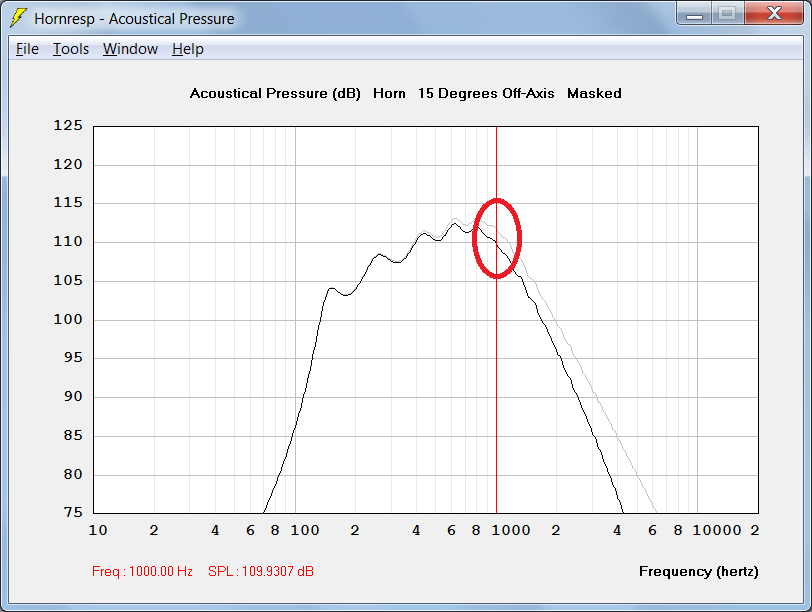Screen dimensions: 812x612
Task: Click the window title 'Hornresp - Acoustical Pressure'
Action: (x=134, y=19)
